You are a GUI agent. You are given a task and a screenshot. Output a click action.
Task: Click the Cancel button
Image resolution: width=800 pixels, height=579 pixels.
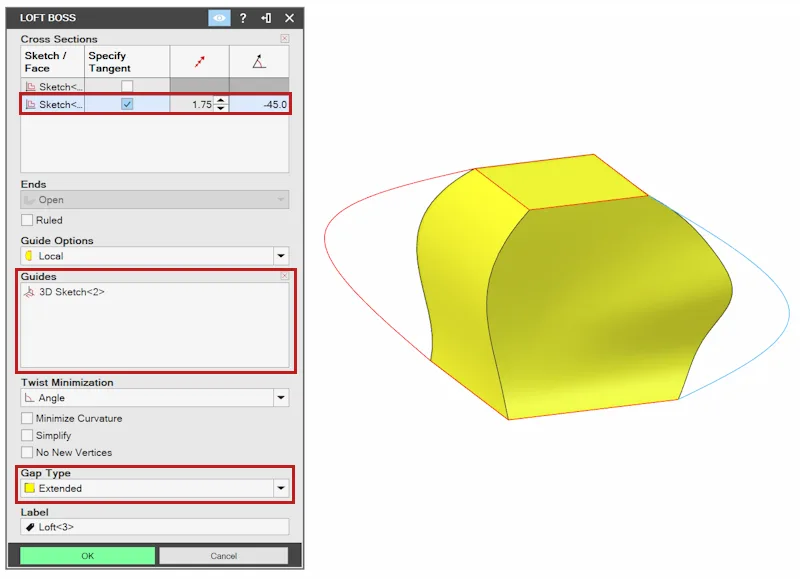point(223,556)
